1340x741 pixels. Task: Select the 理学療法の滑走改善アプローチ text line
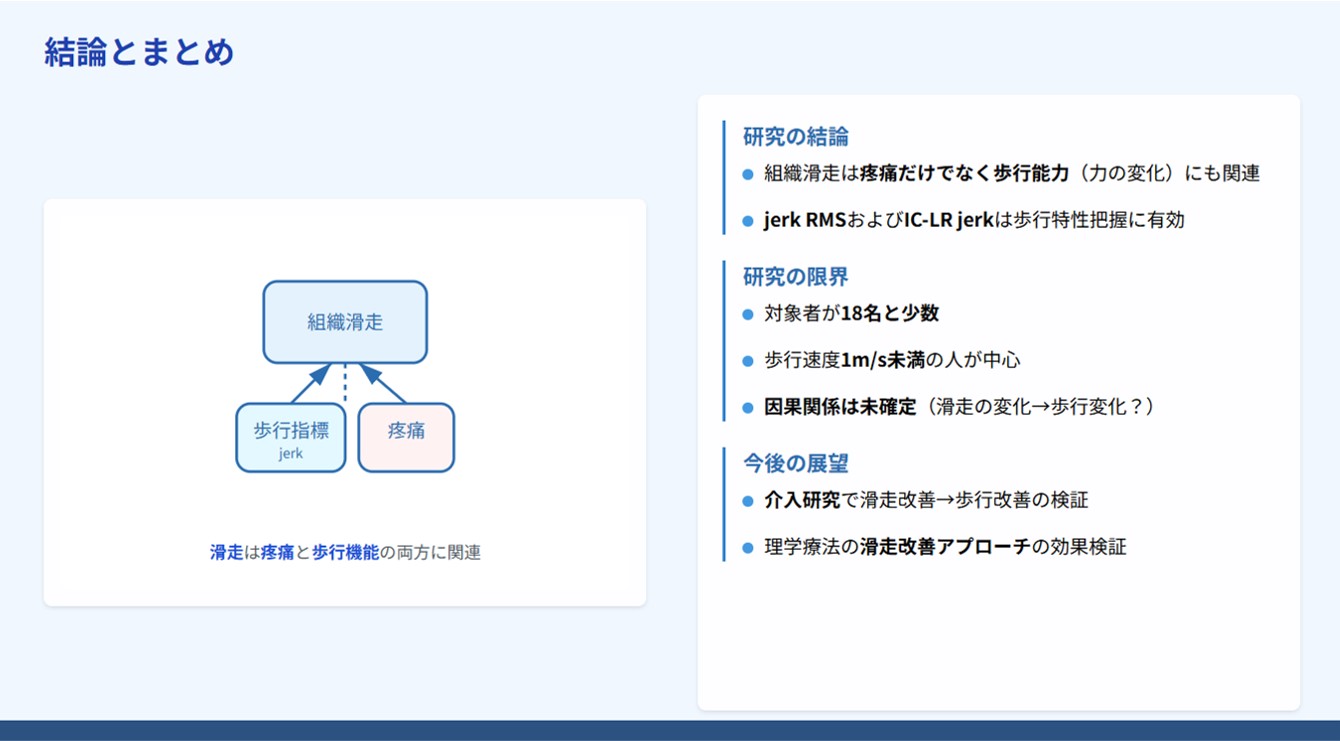[x=945, y=547]
